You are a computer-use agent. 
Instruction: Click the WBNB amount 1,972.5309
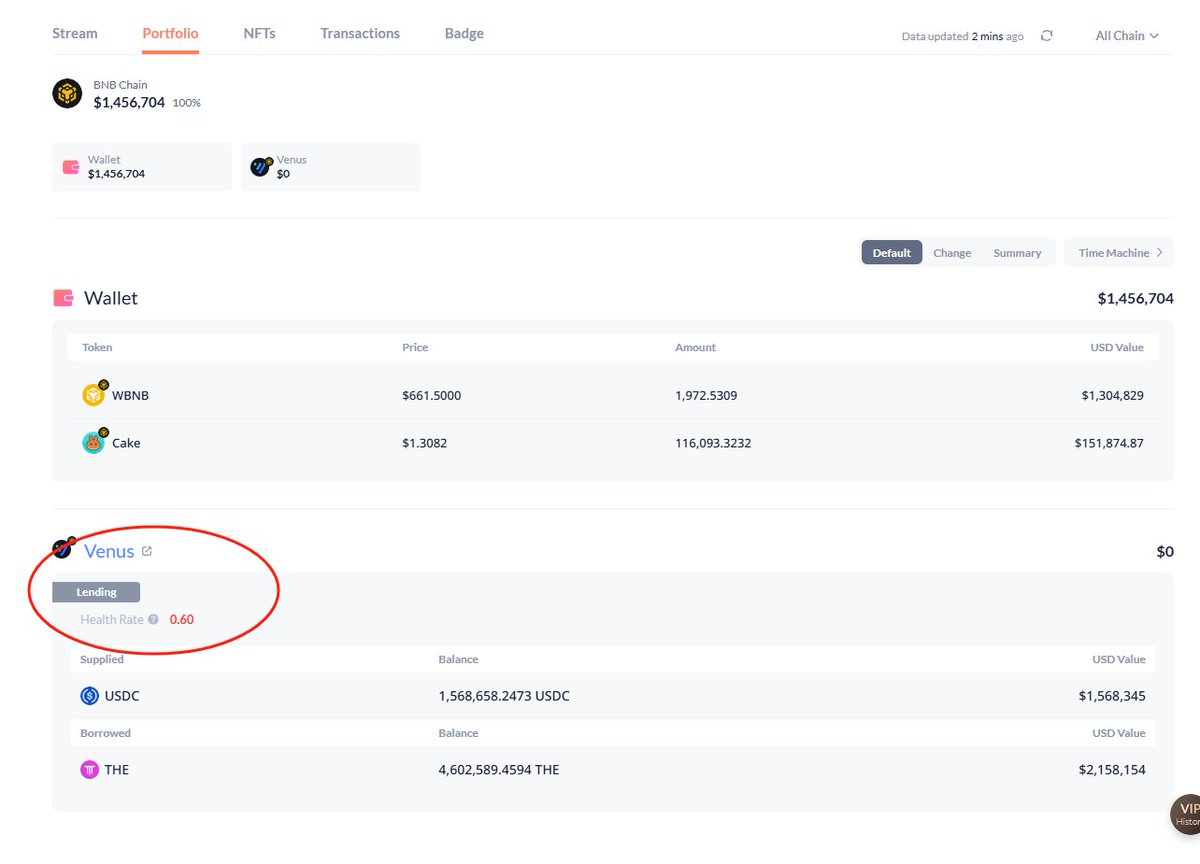(x=706, y=396)
